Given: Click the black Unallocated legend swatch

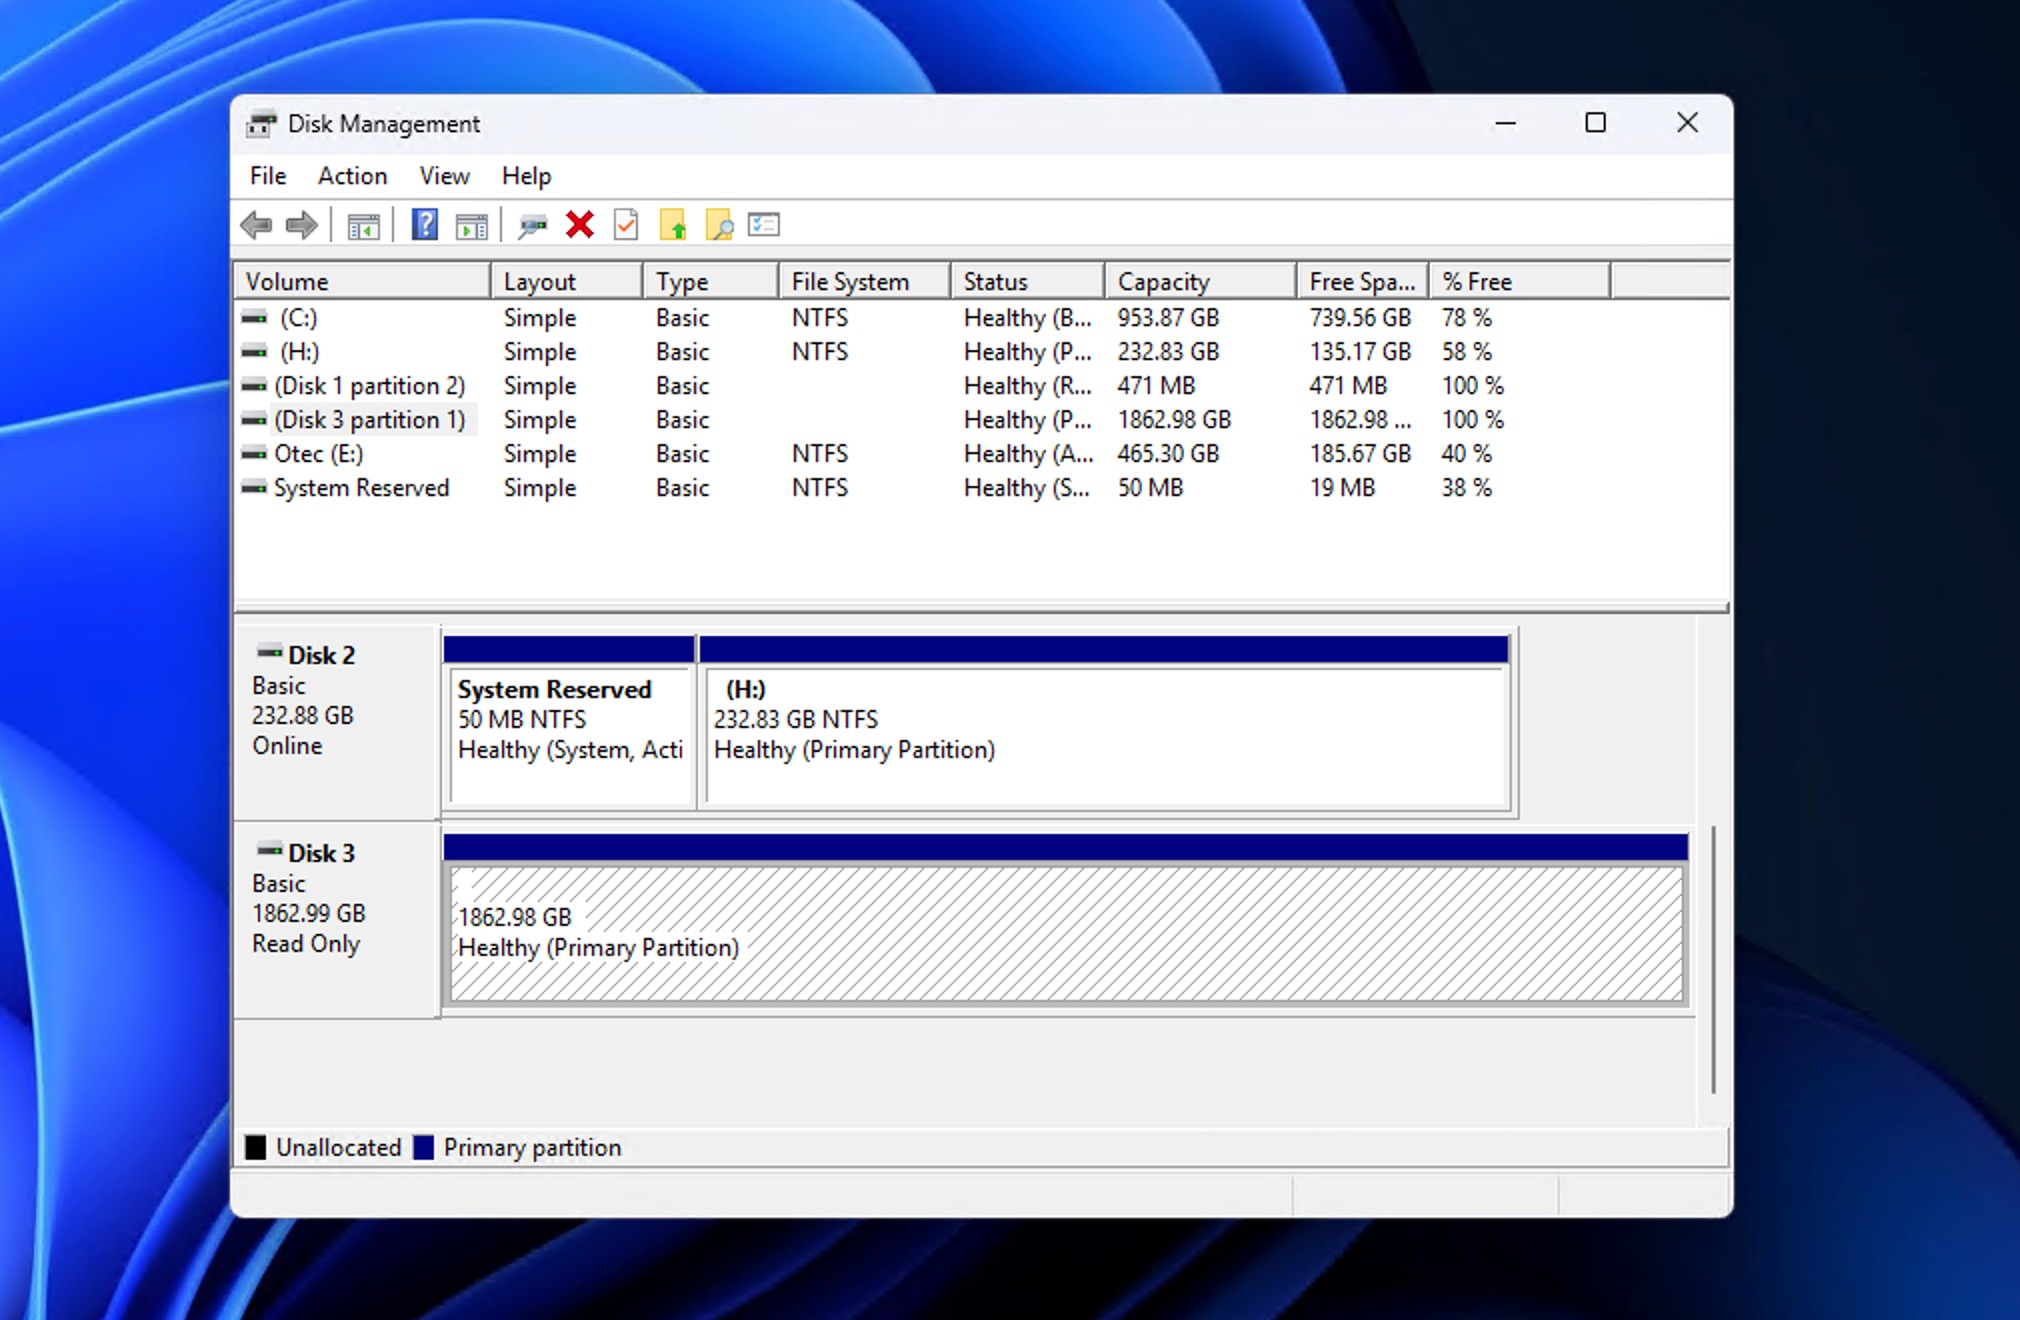Looking at the screenshot, I should point(256,1147).
